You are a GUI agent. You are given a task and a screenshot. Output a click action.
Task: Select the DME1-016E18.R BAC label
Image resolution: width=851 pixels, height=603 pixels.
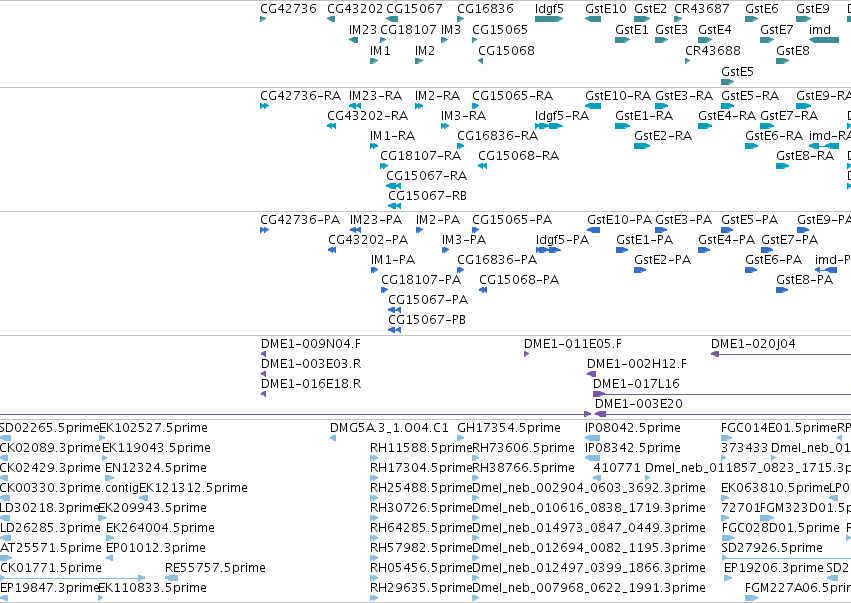point(311,384)
